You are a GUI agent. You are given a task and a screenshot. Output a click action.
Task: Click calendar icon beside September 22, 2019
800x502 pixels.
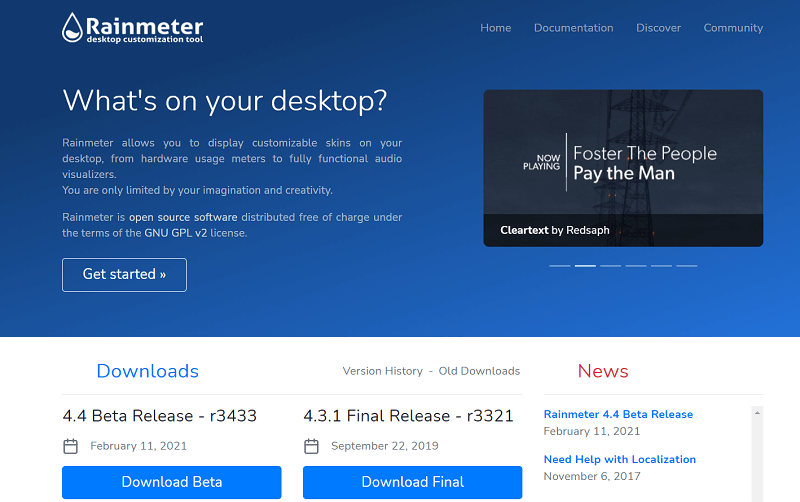point(311,446)
